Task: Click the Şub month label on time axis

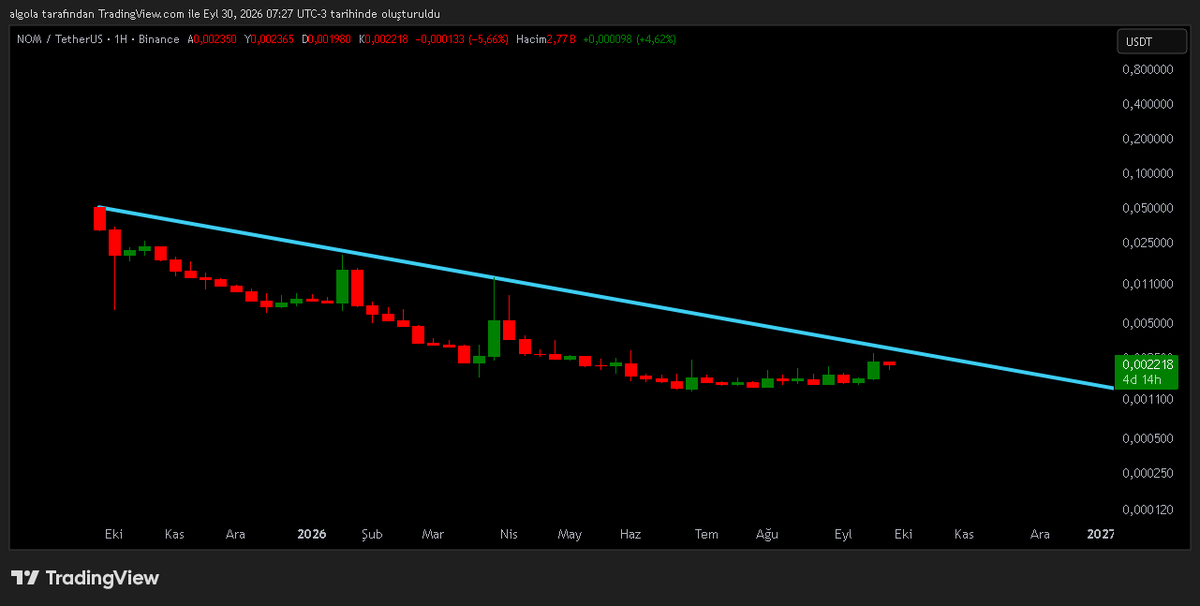Action: click(372, 534)
